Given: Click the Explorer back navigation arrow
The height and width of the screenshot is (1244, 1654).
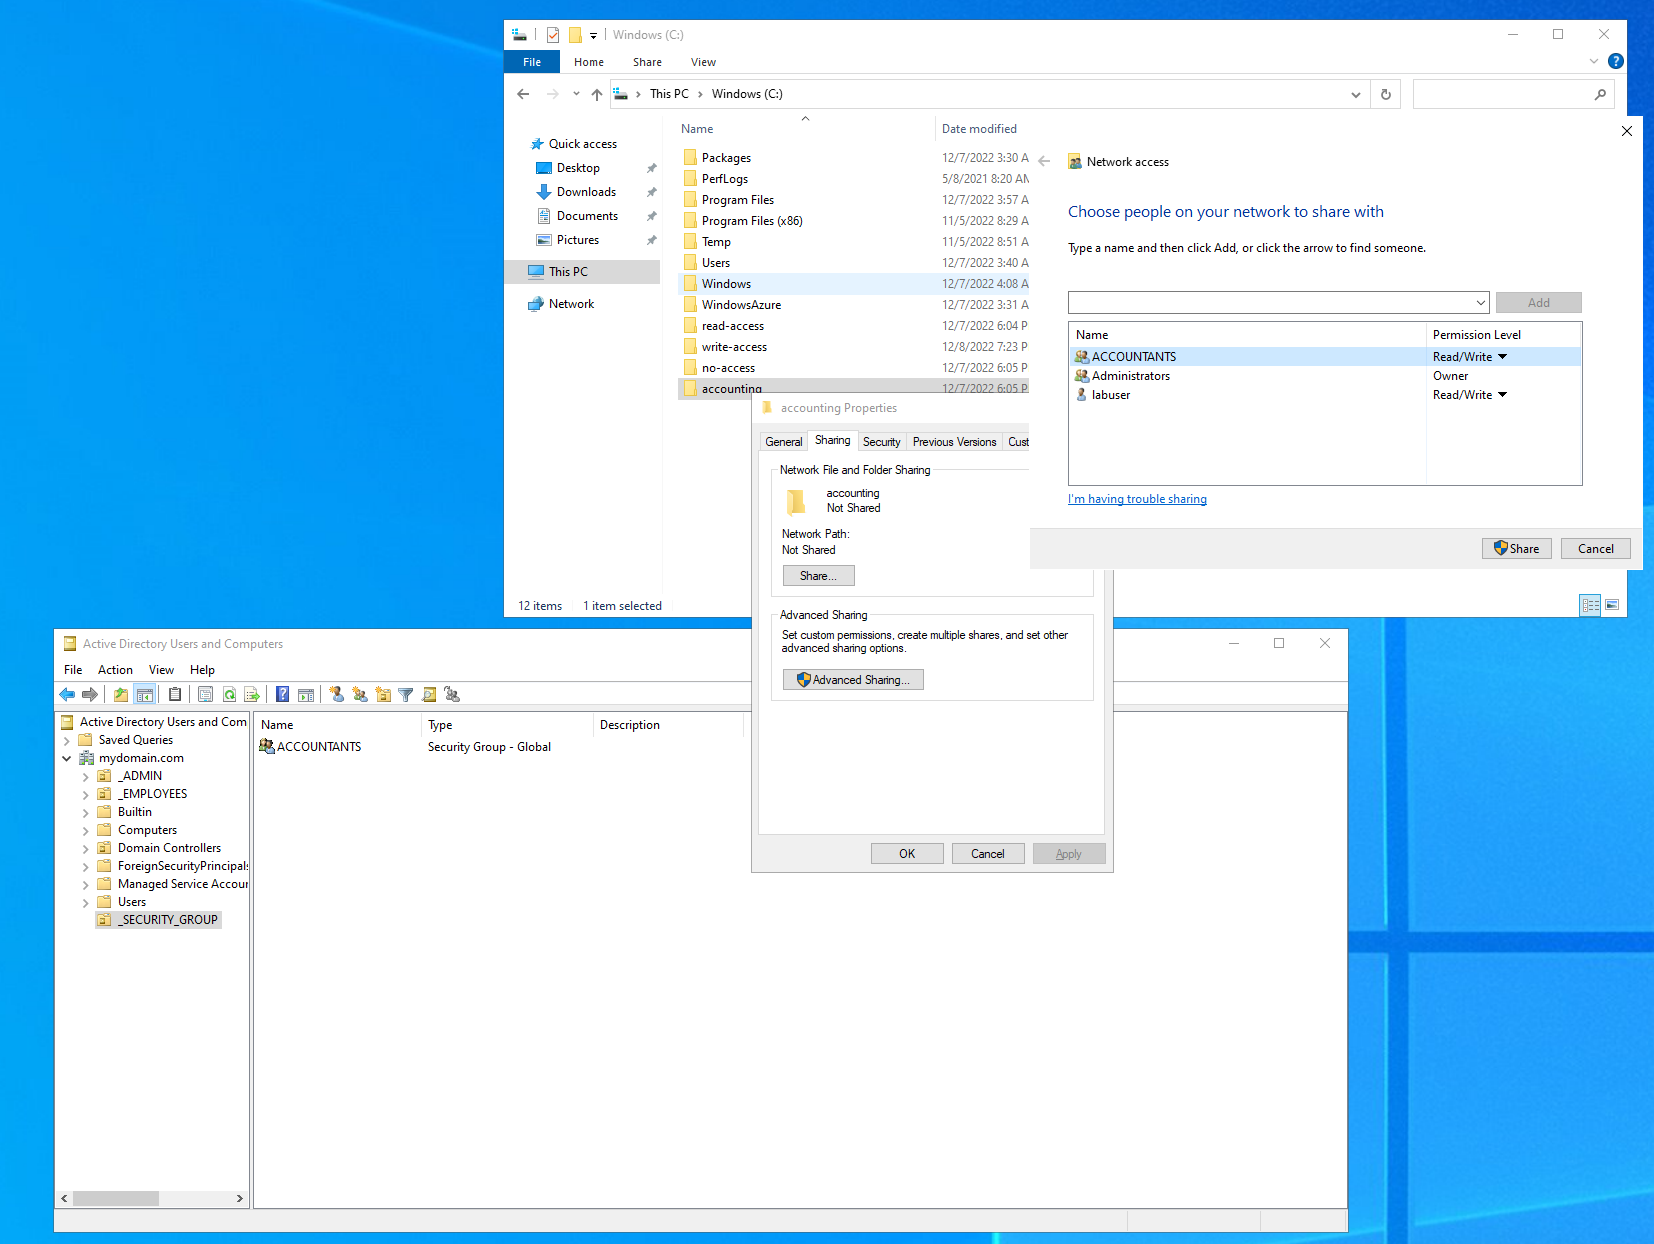Looking at the screenshot, I should coord(523,94).
